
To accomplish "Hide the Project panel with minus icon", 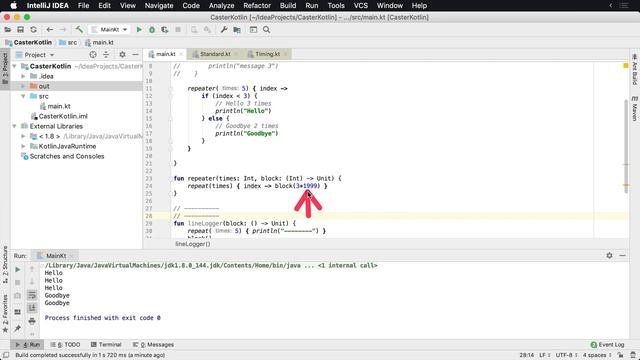I will 135,55.
